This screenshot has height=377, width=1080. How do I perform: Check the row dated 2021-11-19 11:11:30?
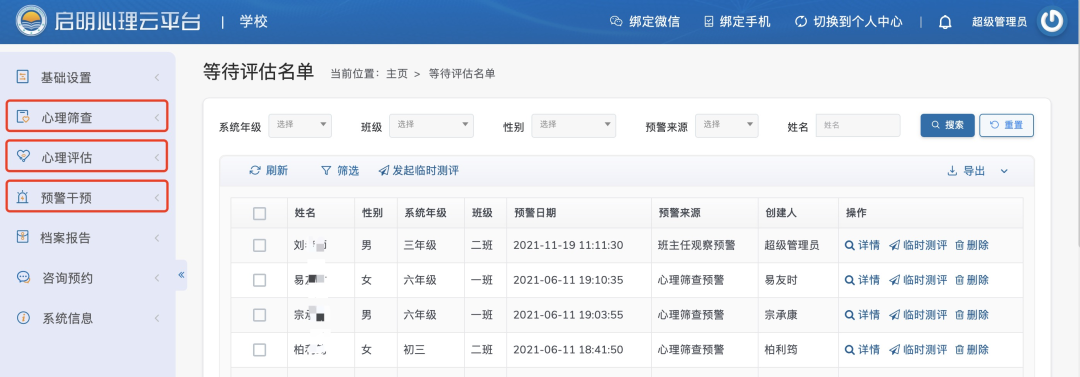coord(260,245)
